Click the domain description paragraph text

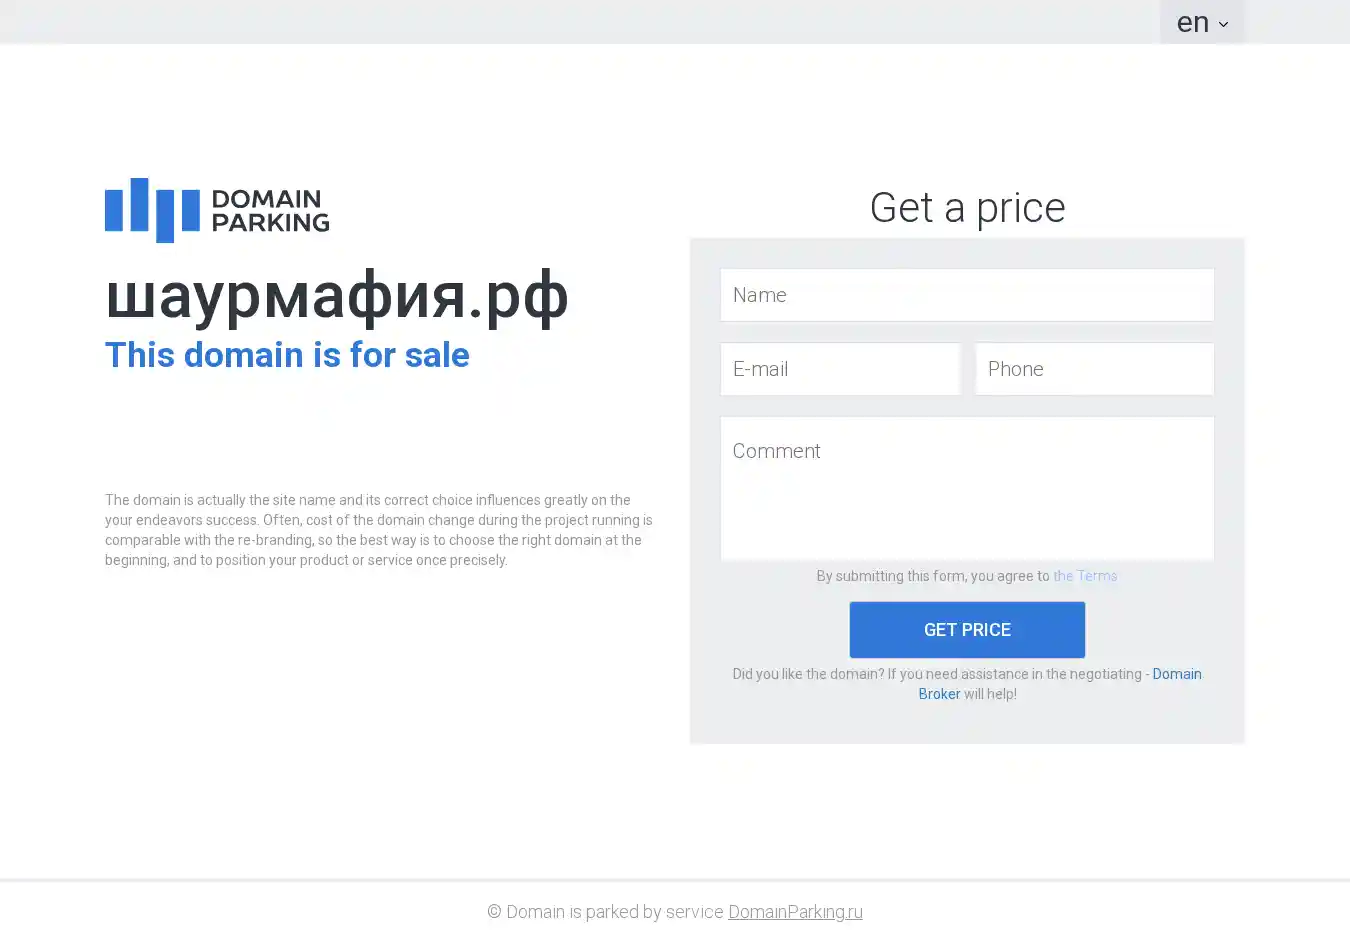pyautogui.click(x=378, y=530)
